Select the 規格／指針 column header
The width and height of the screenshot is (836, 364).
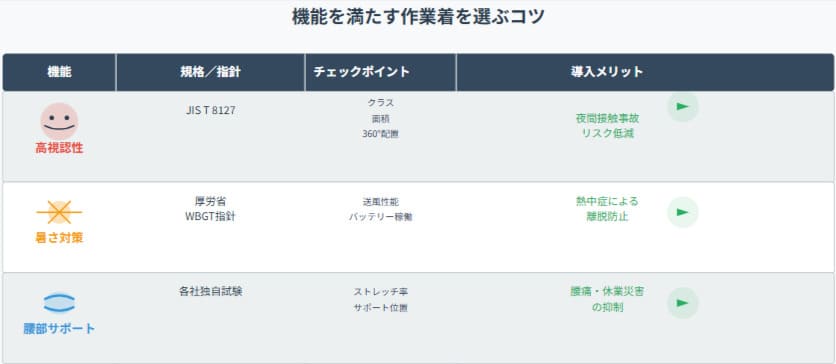210,72
